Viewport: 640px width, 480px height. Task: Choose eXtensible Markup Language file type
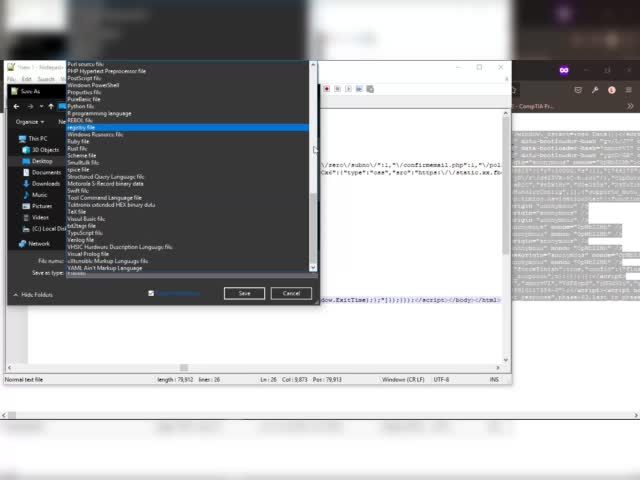coord(187,261)
